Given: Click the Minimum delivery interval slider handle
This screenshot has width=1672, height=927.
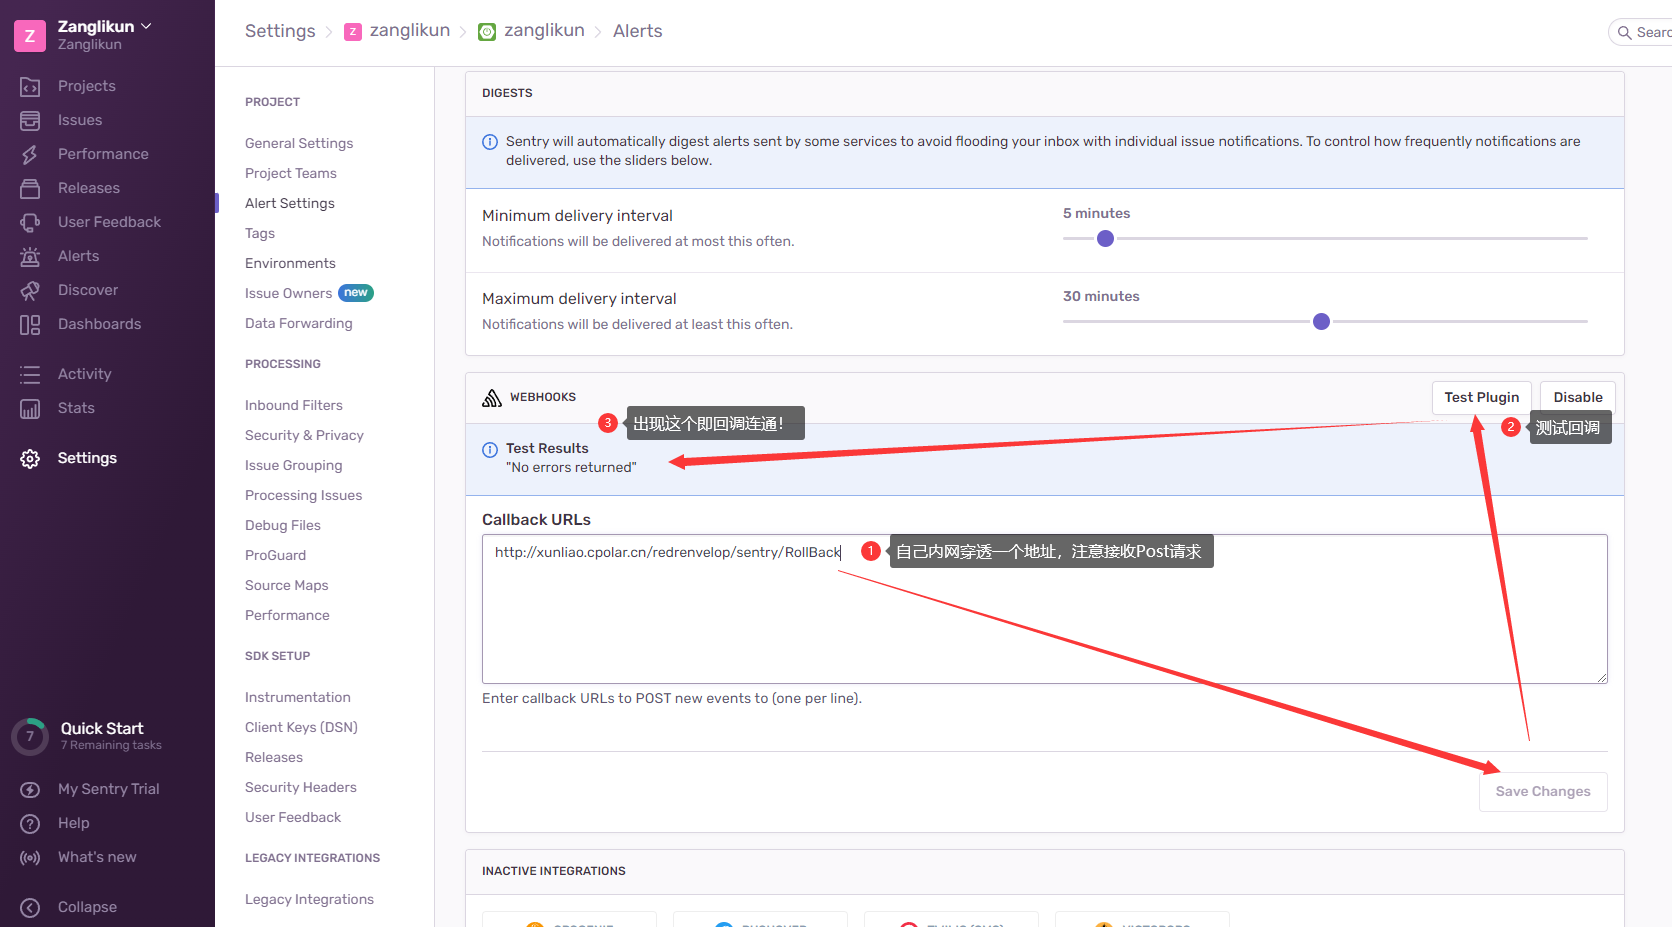Looking at the screenshot, I should tap(1105, 239).
